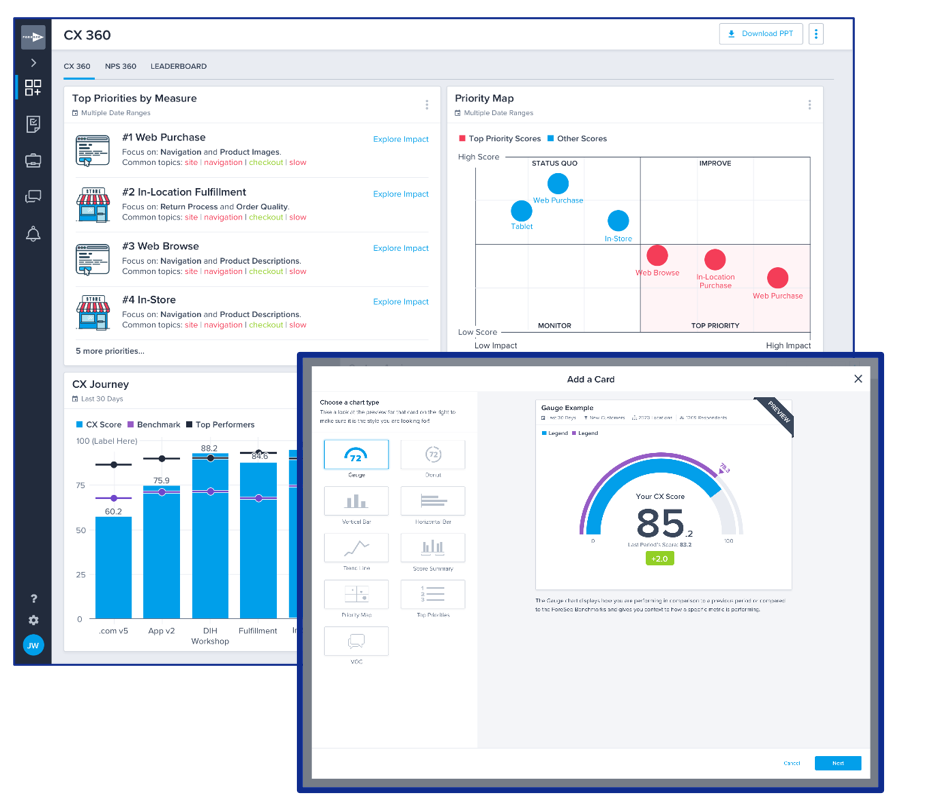This screenshot has width=941, height=797.
Task: Click the help question mark icon
Action: [x=33, y=598]
